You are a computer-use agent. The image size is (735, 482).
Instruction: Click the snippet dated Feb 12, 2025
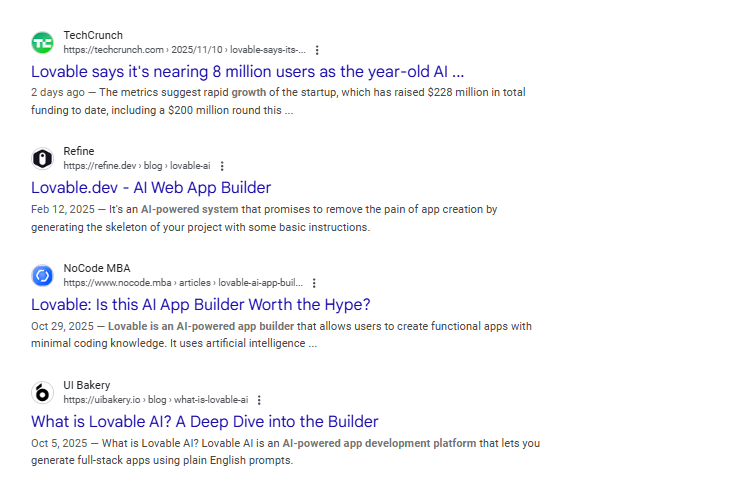coord(264,218)
